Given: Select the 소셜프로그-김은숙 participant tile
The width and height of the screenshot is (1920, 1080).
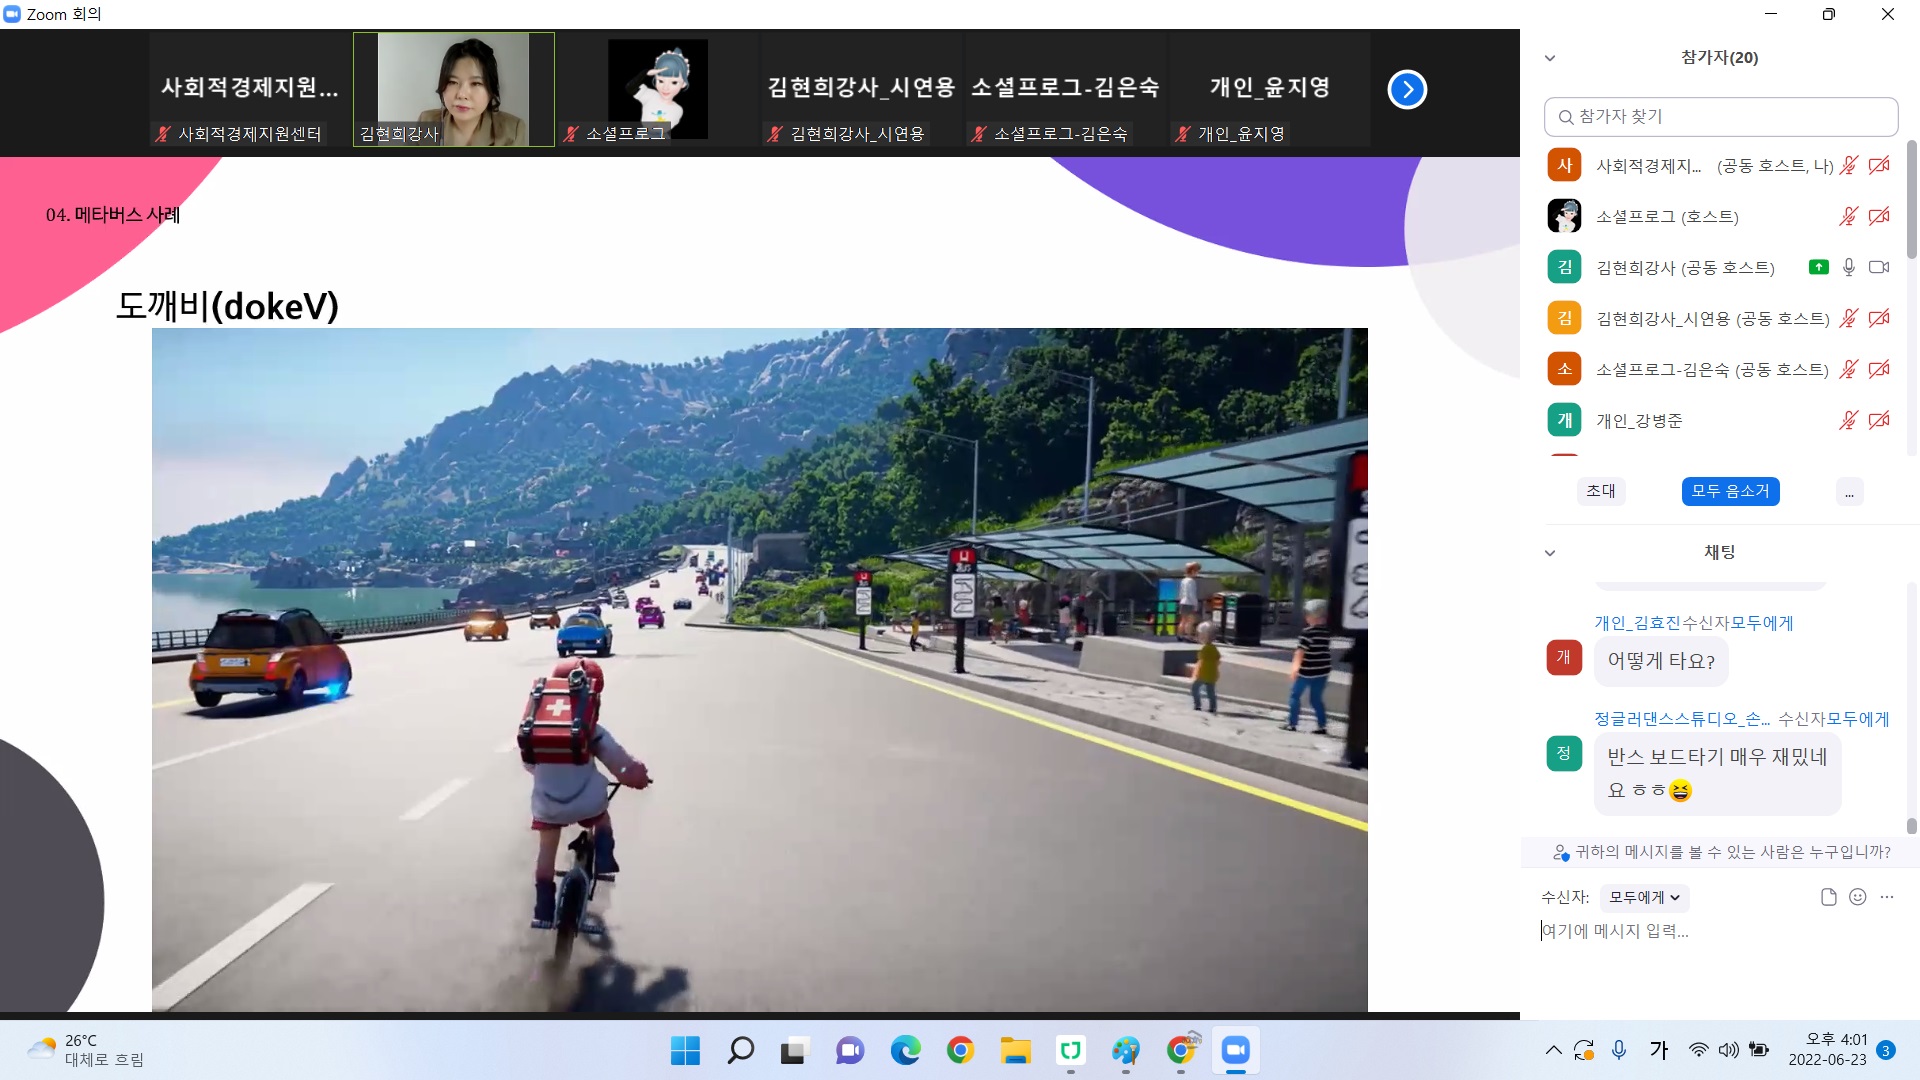Looking at the screenshot, I should tap(1065, 90).
